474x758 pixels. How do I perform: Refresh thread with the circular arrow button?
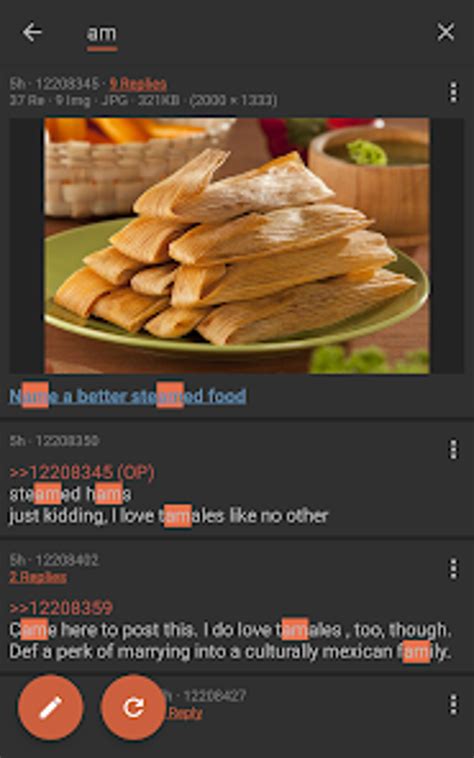pyautogui.click(x=133, y=708)
